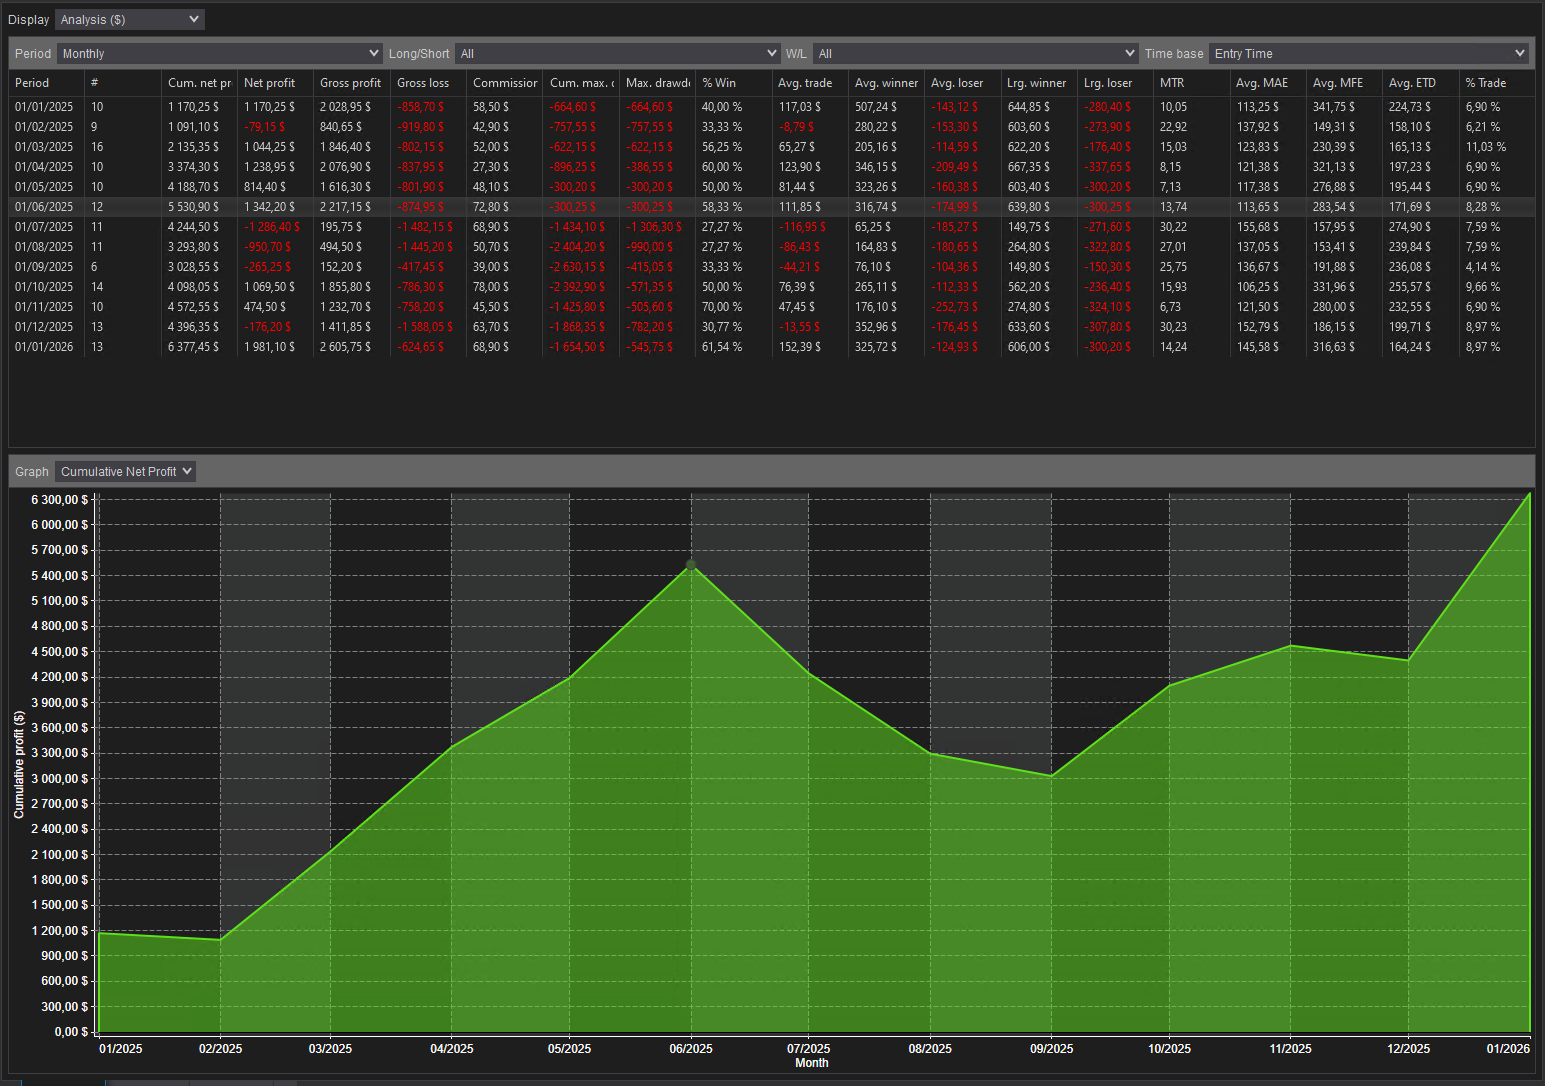The image size is (1545, 1086).
Task: Select the 01/01/2026 table row
Action: click(400, 347)
